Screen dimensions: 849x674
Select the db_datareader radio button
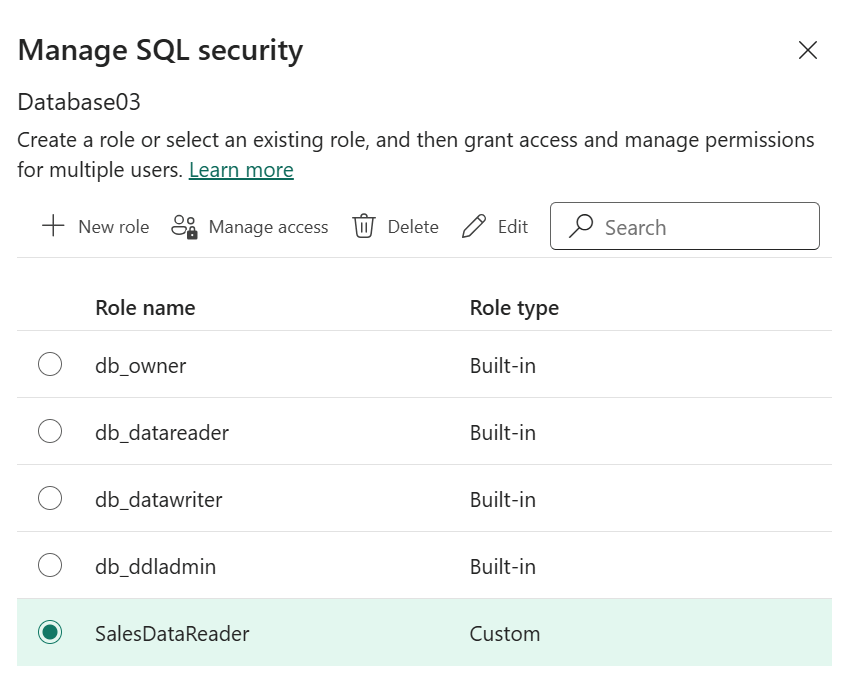(50, 432)
